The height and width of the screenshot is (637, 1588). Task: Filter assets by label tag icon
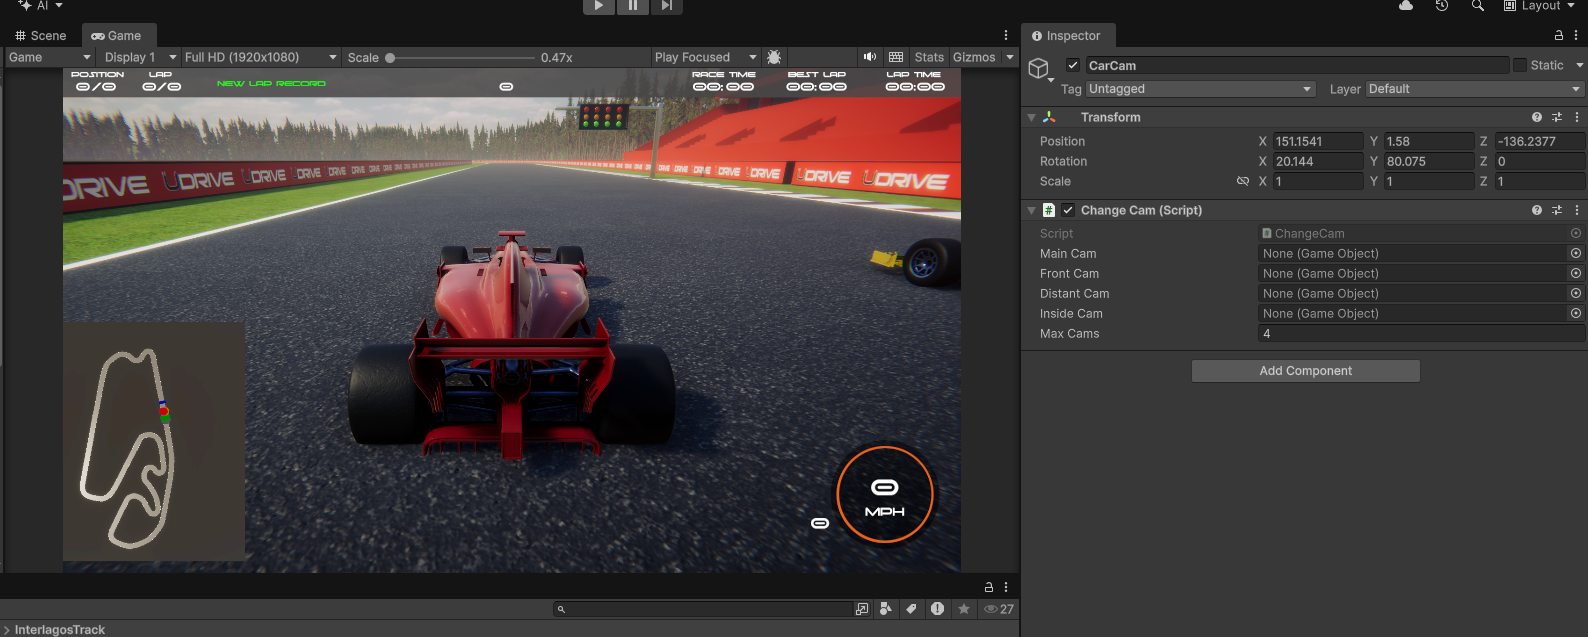(x=911, y=609)
